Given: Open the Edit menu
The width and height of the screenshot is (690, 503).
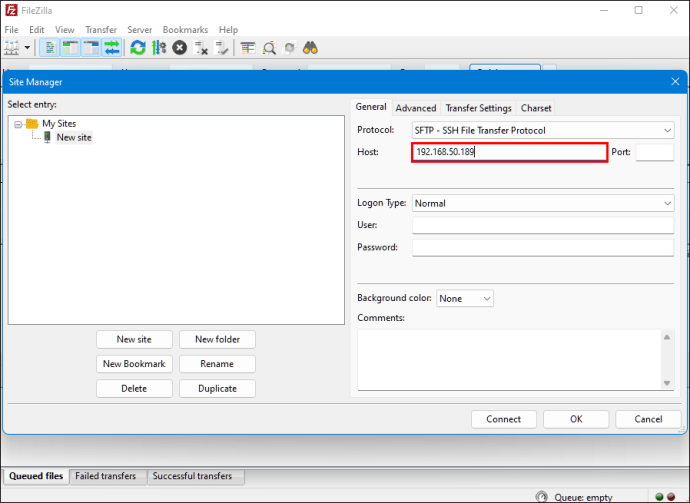Looking at the screenshot, I should click(x=37, y=29).
